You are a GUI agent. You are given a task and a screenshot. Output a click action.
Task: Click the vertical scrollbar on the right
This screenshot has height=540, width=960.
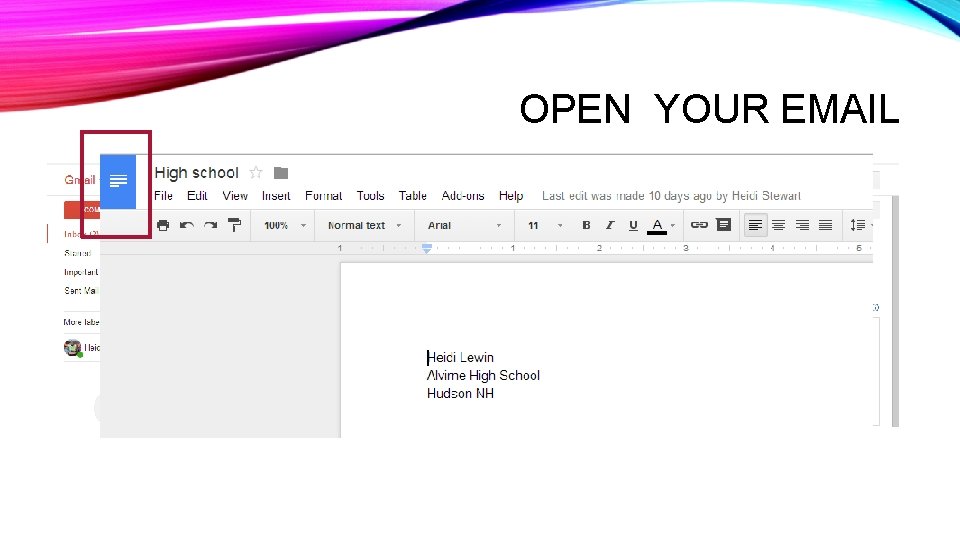tap(895, 311)
